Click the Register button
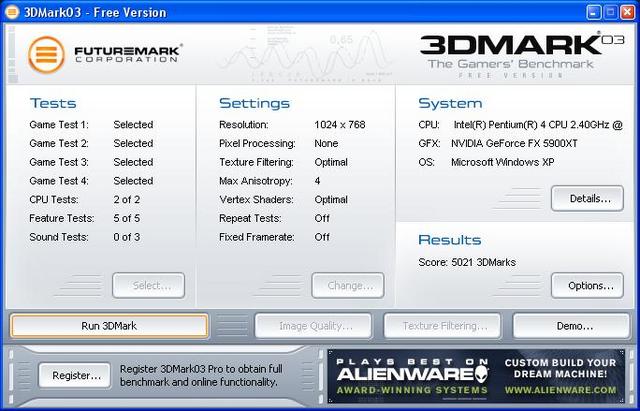Image resolution: width=640 pixels, height=411 pixels. [x=74, y=376]
